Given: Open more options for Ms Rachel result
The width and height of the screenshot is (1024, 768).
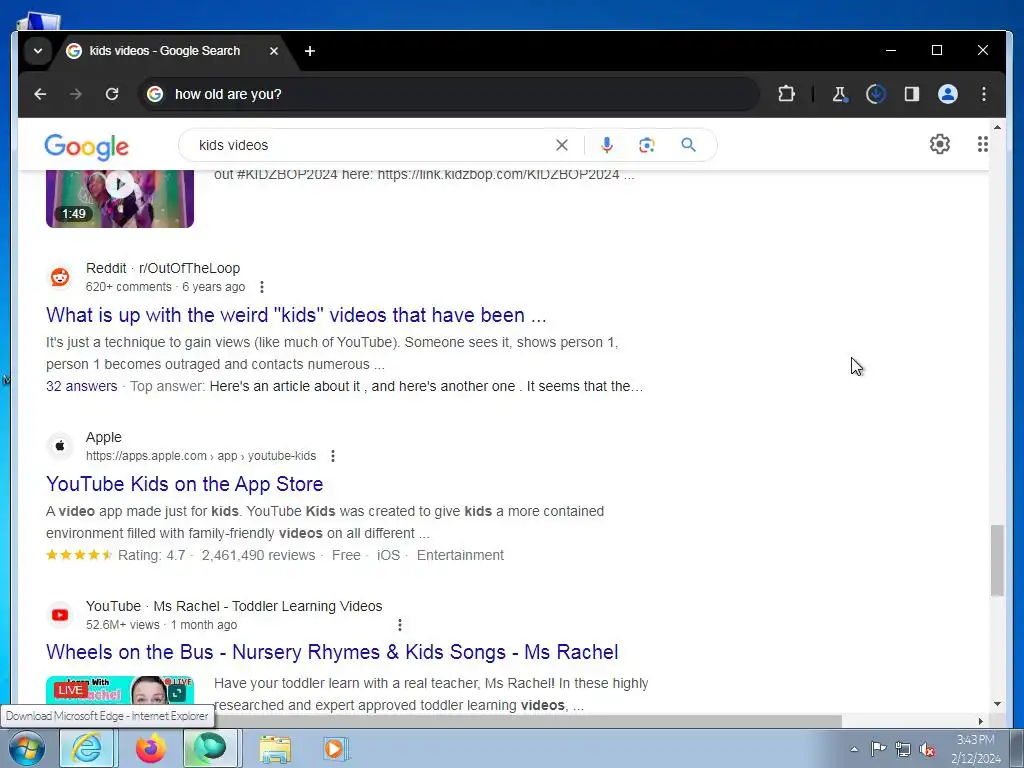Looking at the screenshot, I should pos(400,625).
